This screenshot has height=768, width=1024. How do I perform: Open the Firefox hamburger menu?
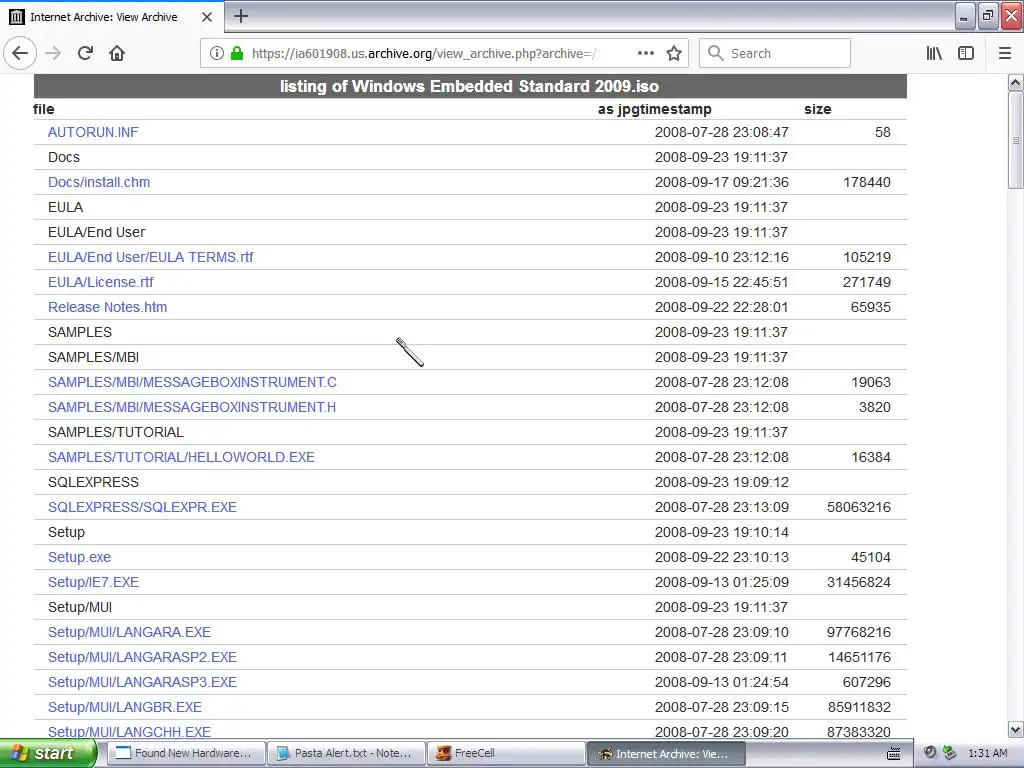tap(1004, 53)
